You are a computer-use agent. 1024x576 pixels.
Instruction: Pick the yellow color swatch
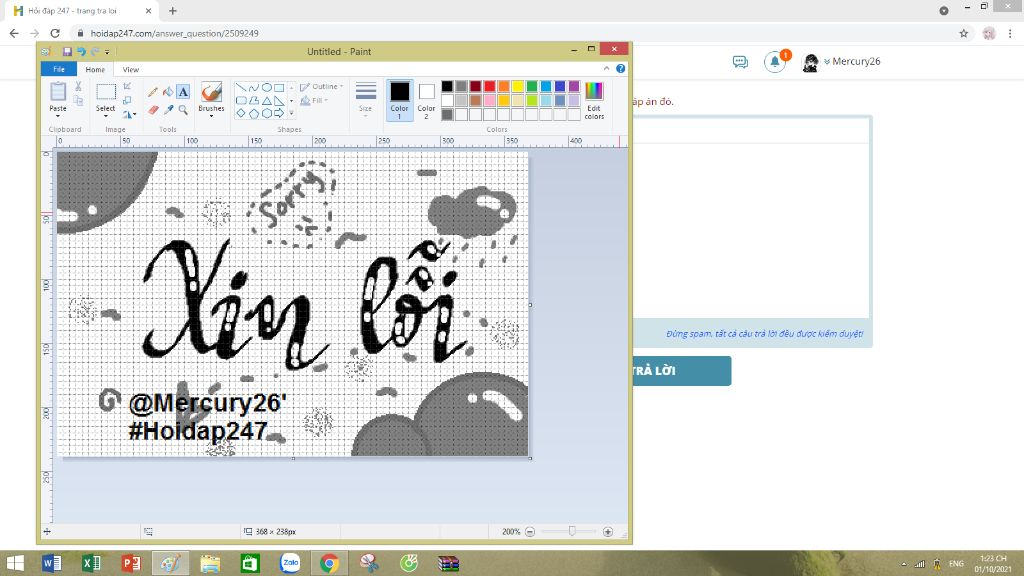click(x=517, y=86)
